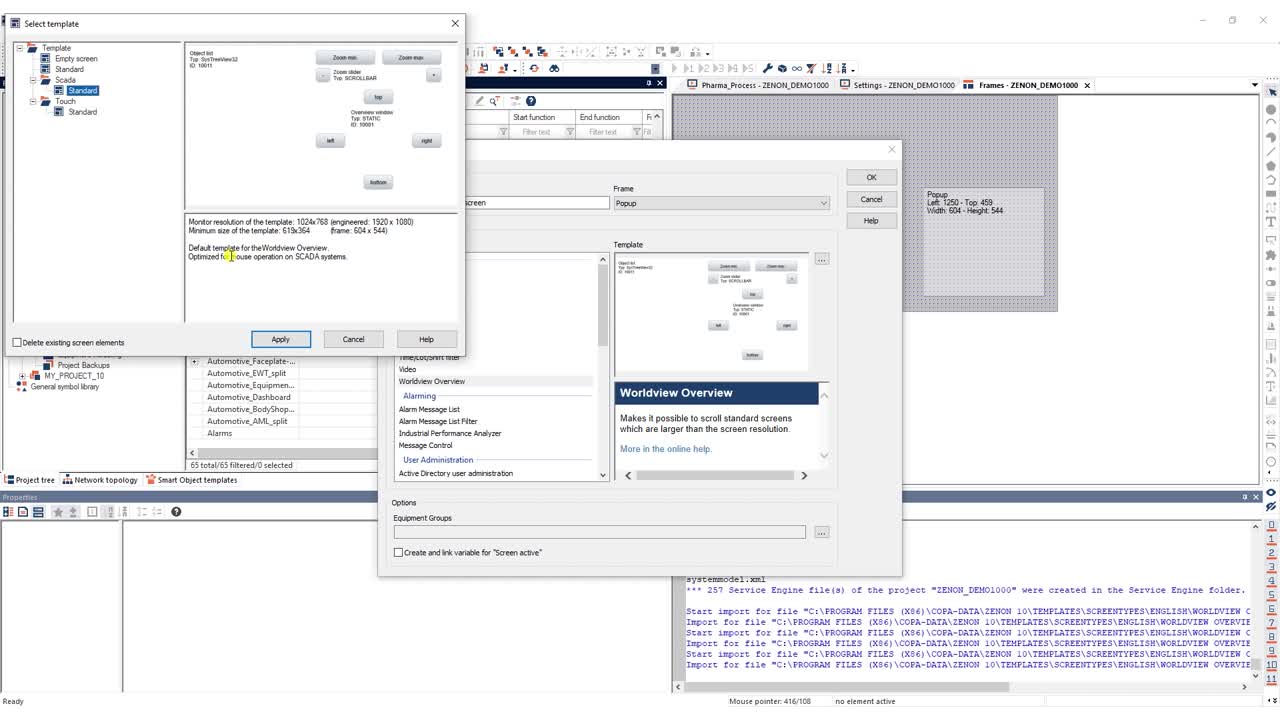Click the ellipsis button next to Template preview
1280x720 pixels.
click(821, 259)
